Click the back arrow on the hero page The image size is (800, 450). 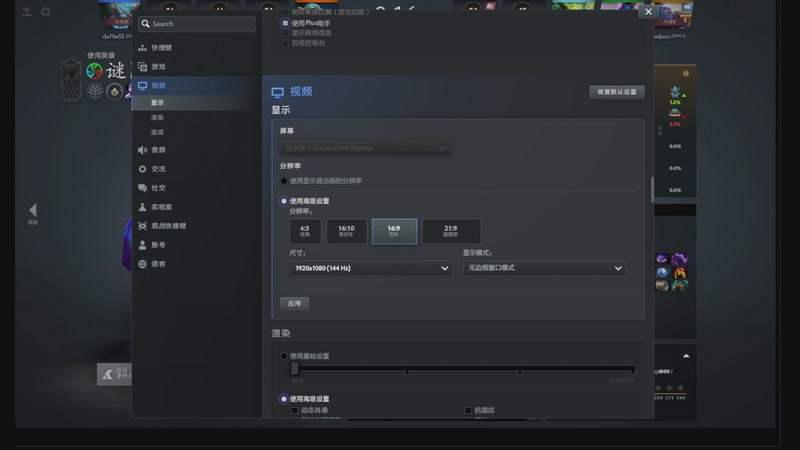click(33, 210)
